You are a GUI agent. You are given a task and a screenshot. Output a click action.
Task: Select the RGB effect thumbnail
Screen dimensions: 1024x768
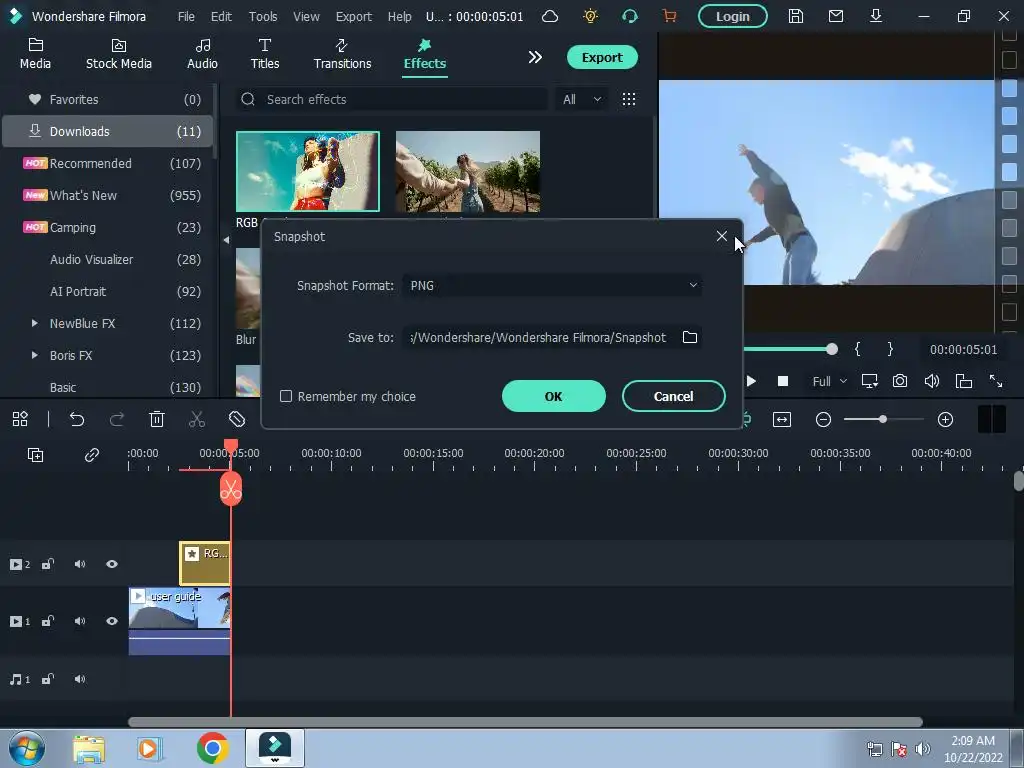(308, 171)
